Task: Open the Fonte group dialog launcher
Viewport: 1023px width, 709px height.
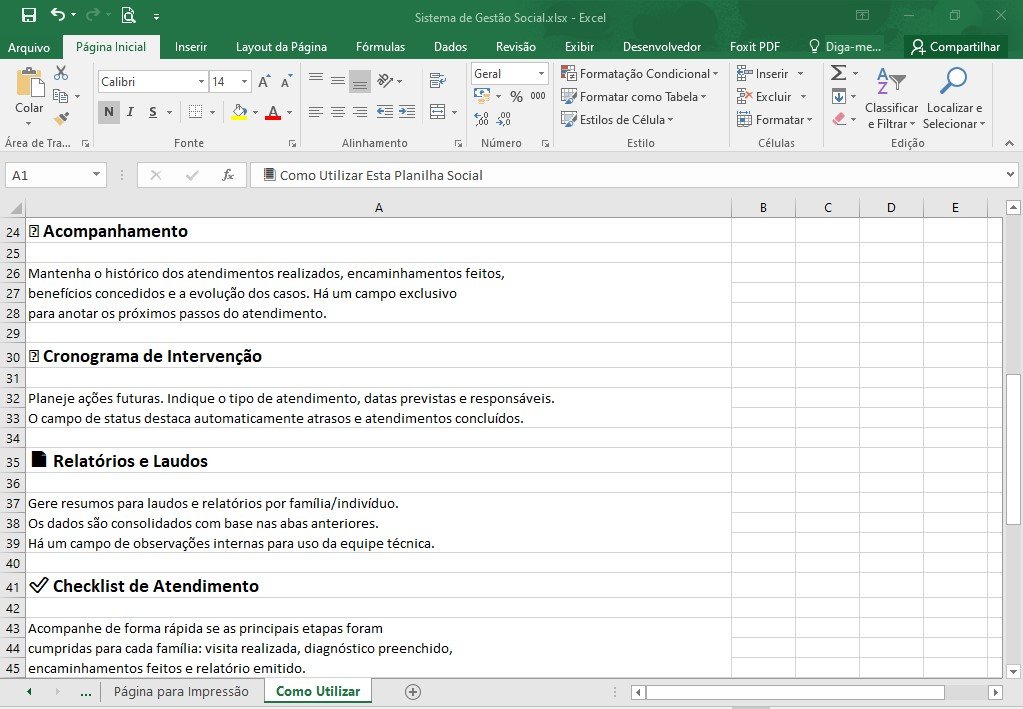Action: pyautogui.click(x=292, y=143)
